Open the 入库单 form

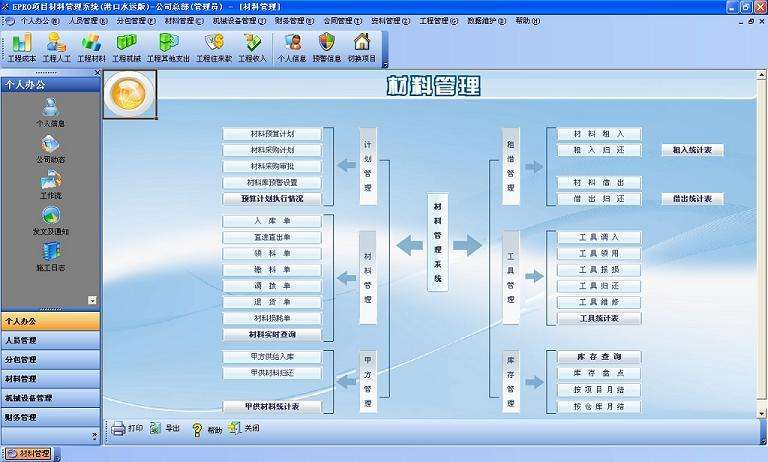272,221
